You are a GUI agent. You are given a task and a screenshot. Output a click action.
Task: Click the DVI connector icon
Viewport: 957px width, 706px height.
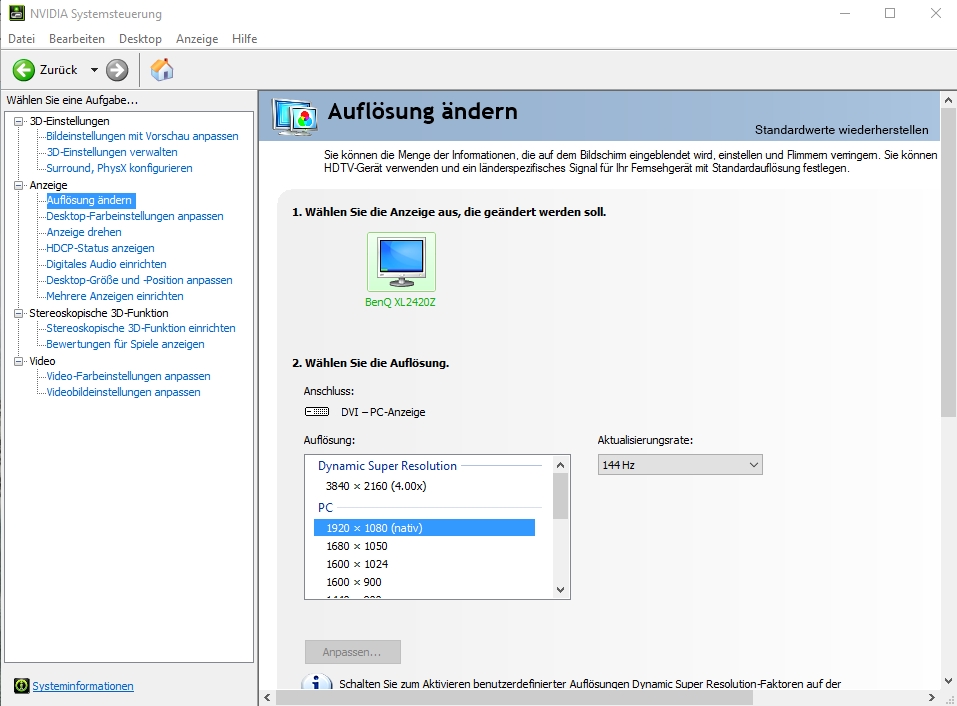(317, 412)
